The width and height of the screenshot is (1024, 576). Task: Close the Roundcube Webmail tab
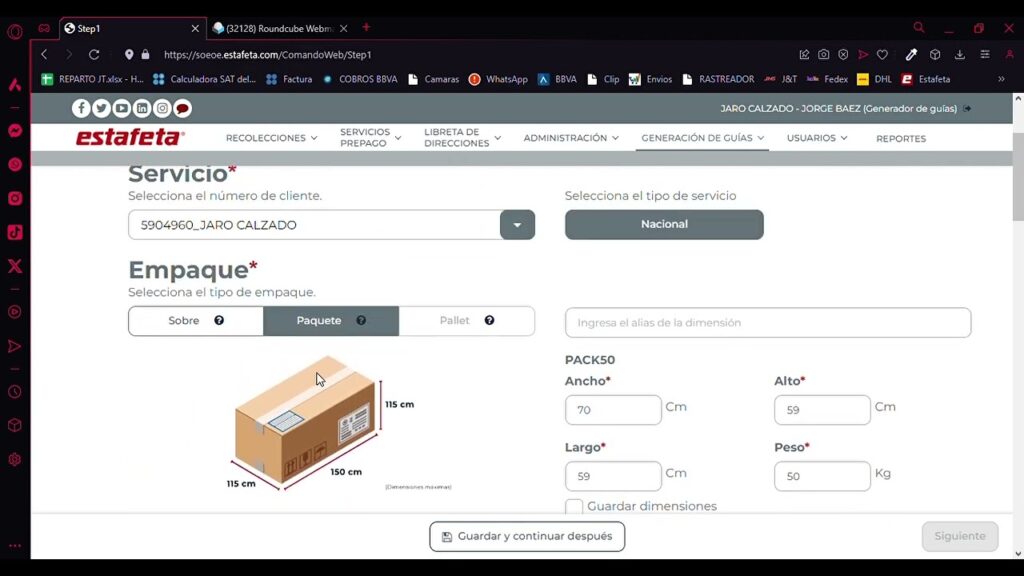(x=344, y=29)
